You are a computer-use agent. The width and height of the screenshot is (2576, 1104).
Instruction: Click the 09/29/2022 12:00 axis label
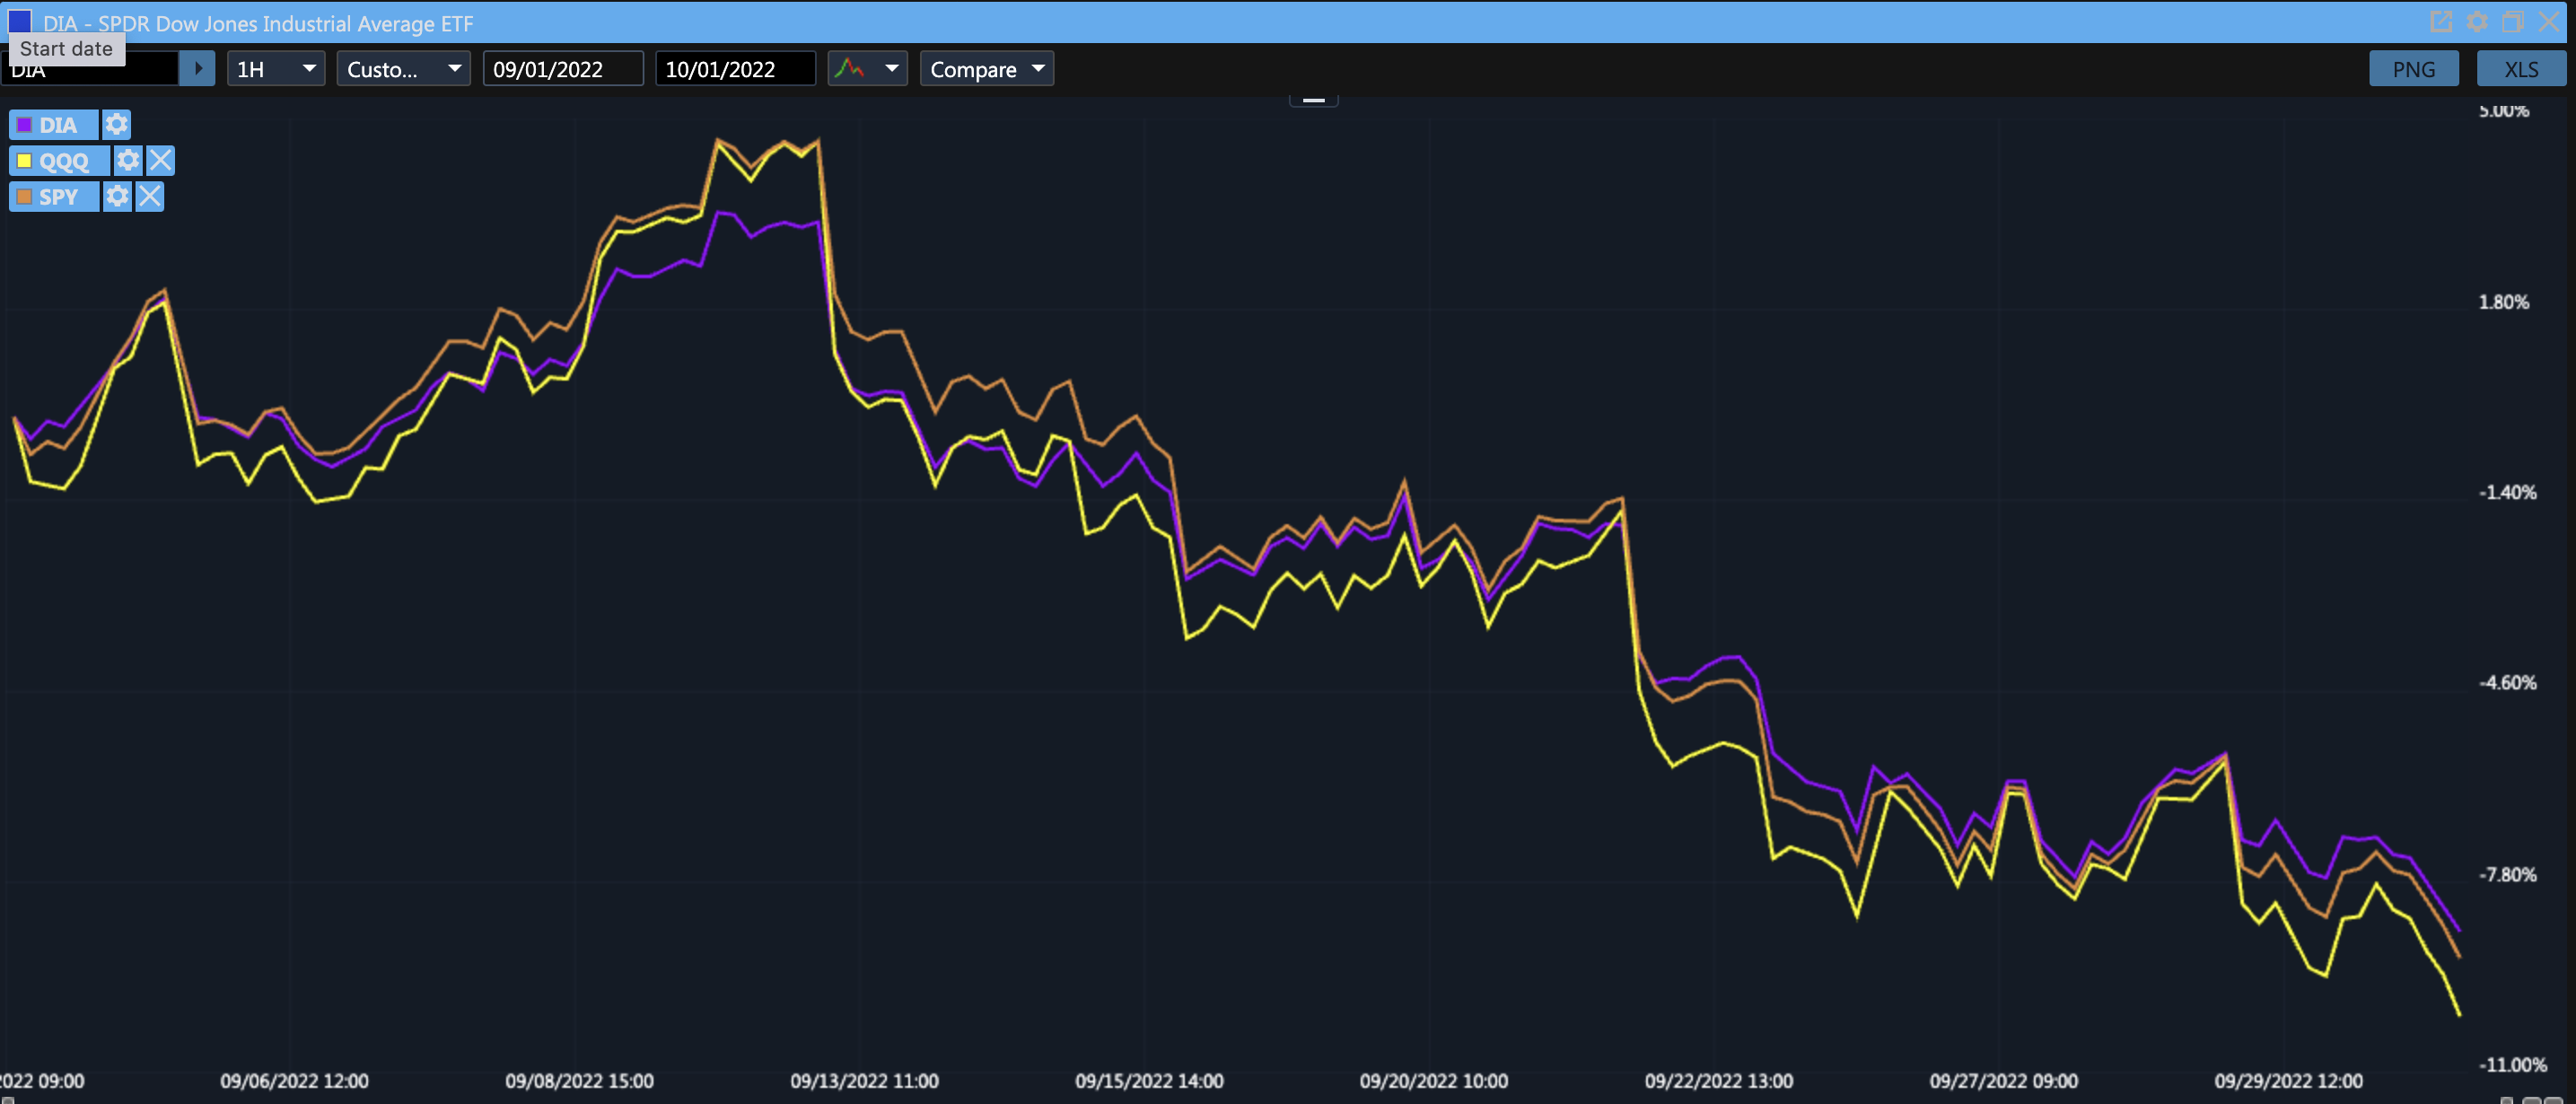click(2288, 1081)
